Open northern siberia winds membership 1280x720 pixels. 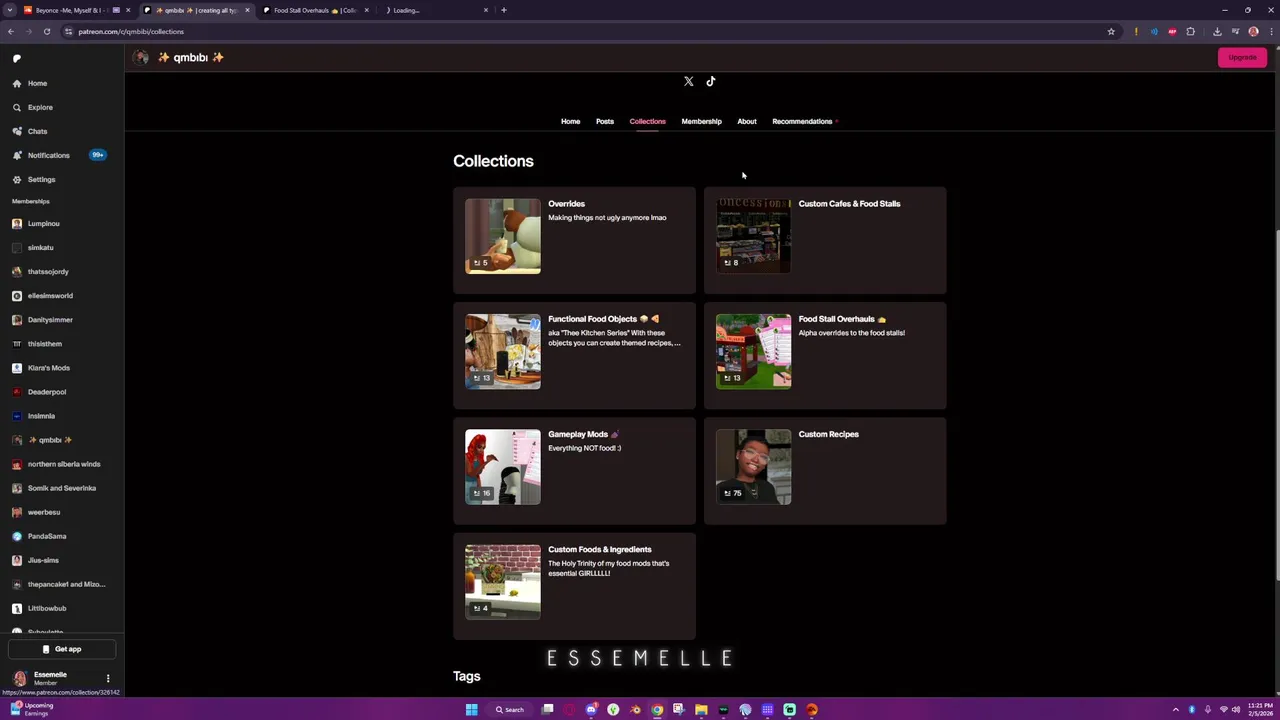click(63, 464)
